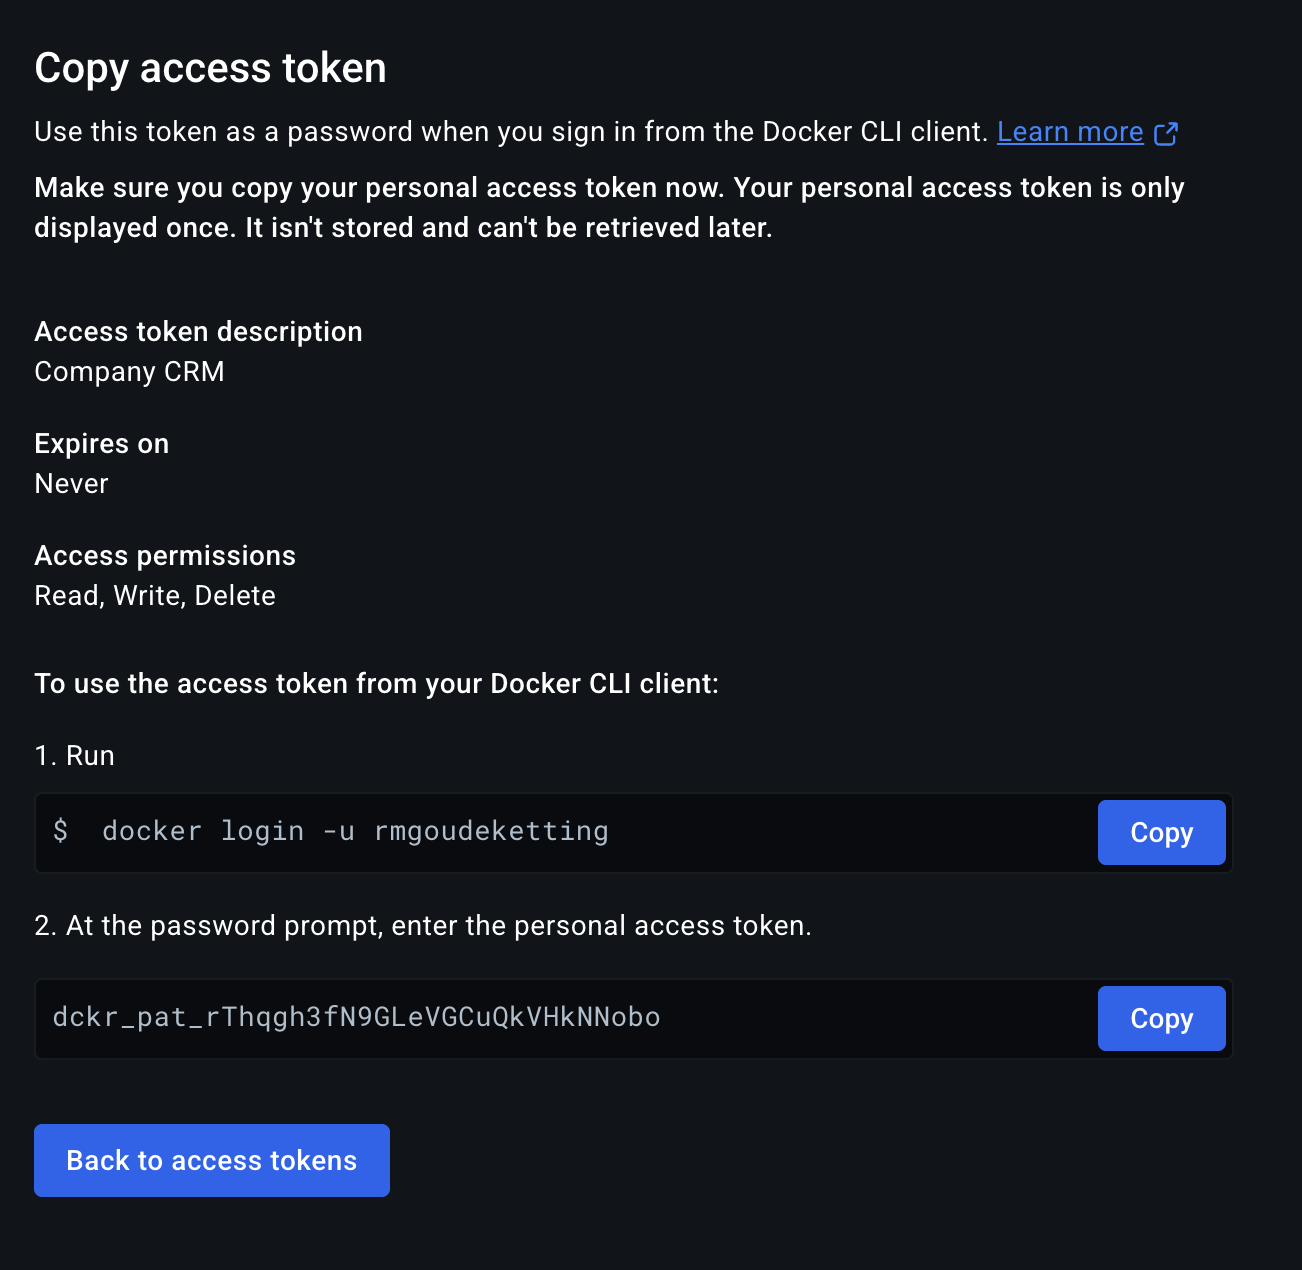The width and height of the screenshot is (1302, 1270).
Task: Open the Learn more documentation link
Action: point(1070,131)
